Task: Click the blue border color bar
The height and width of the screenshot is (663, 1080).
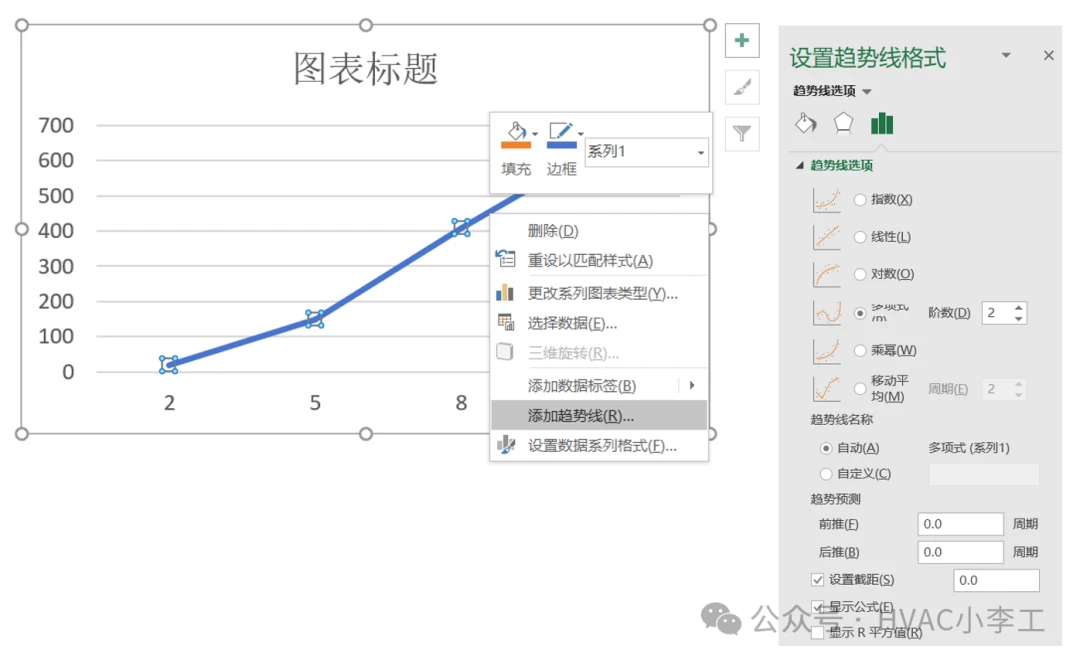Action: 561,145
